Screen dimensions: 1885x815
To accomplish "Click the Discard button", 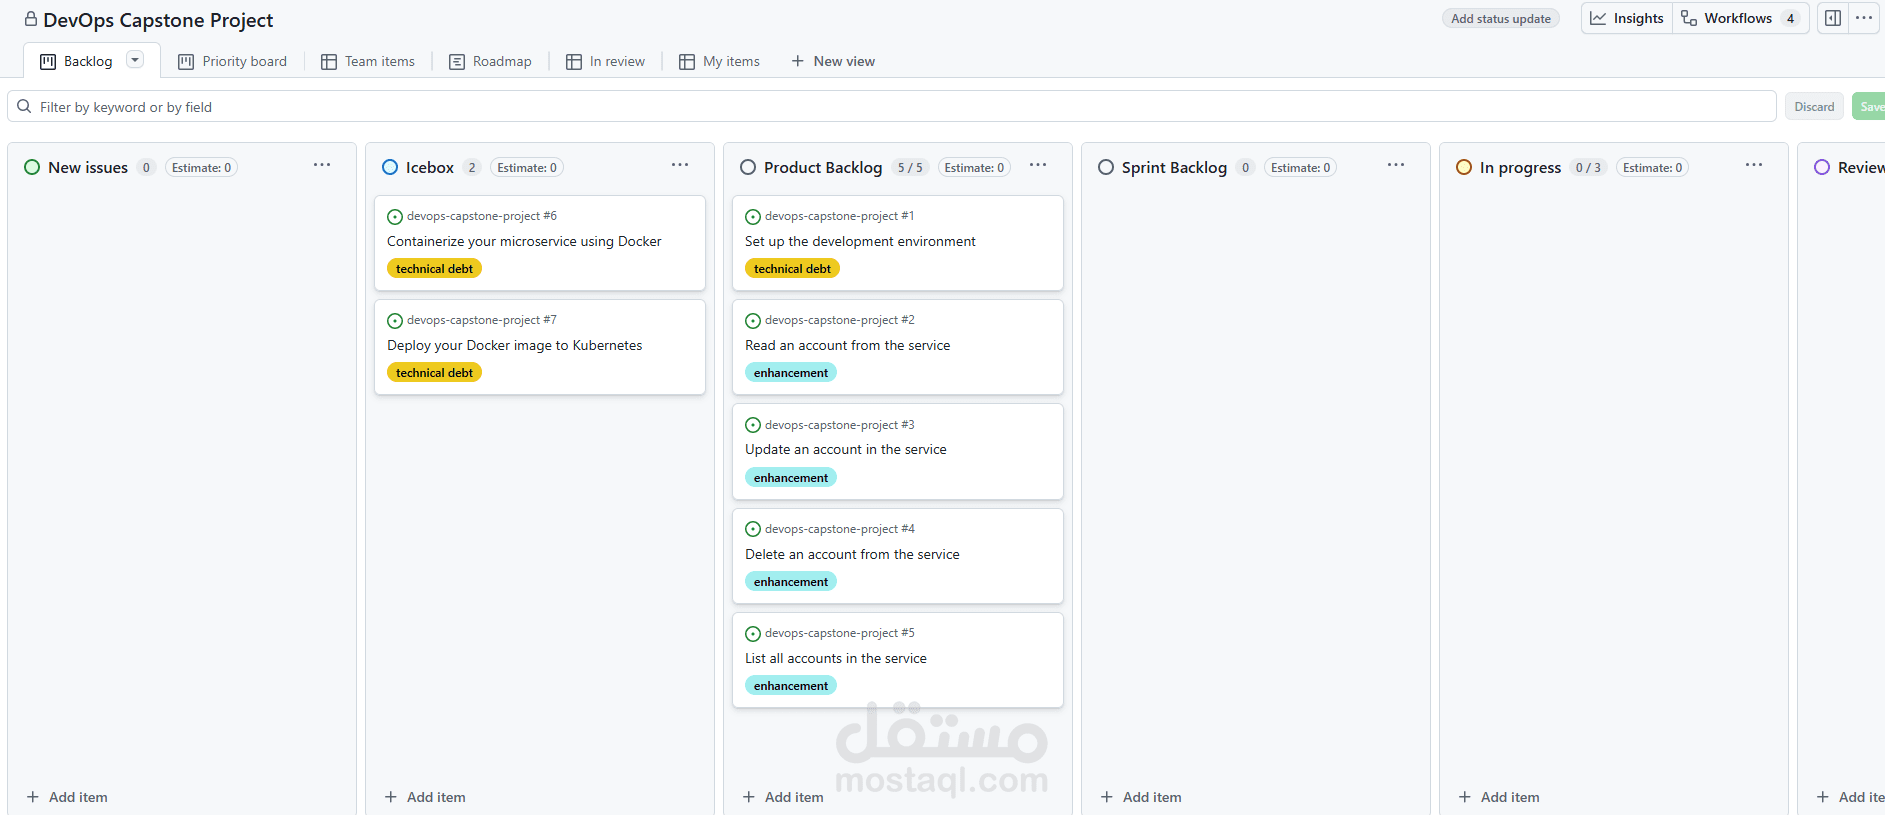I will click(1814, 107).
